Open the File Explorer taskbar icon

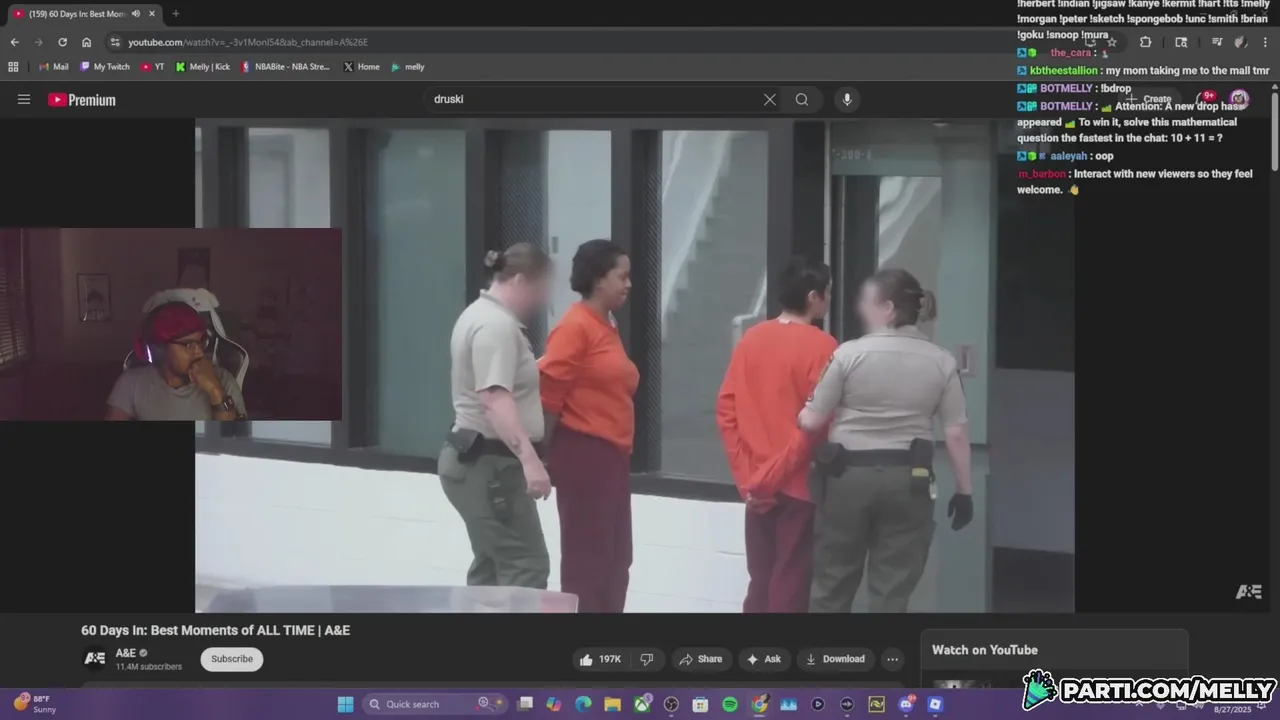(x=612, y=704)
